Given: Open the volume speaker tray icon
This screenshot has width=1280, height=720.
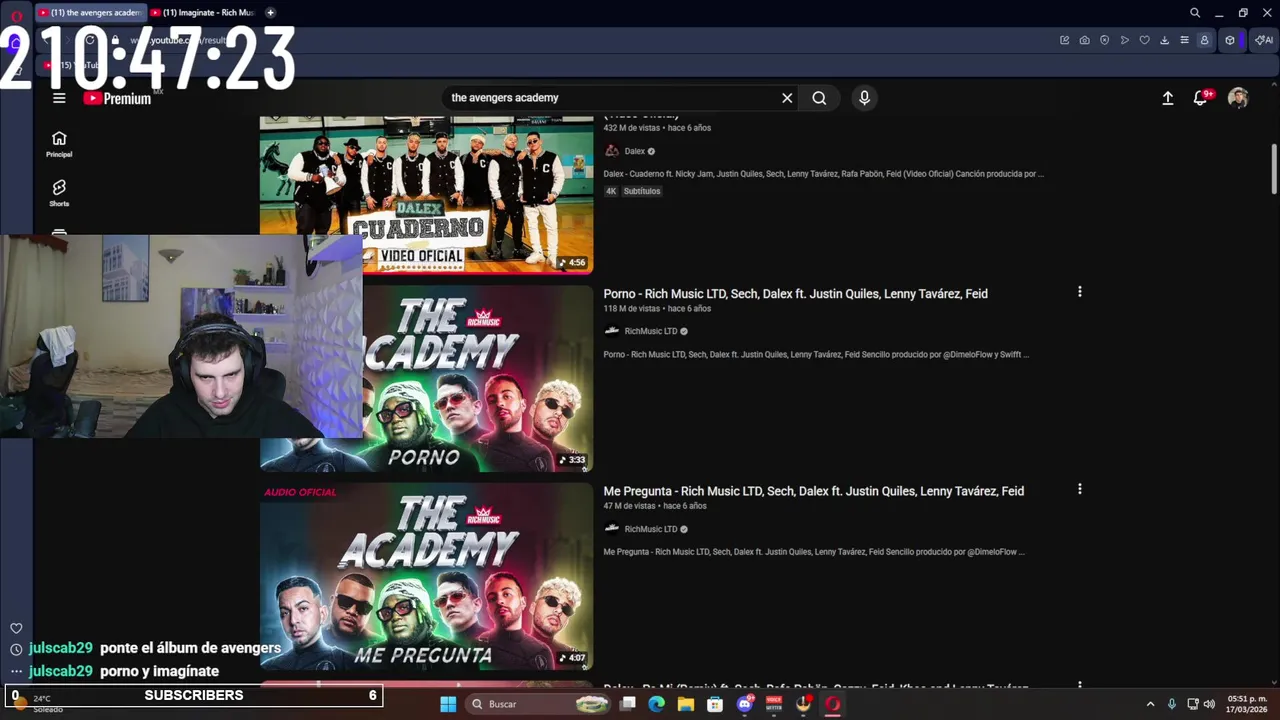Looking at the screenshot, I should coord(1209,704).
